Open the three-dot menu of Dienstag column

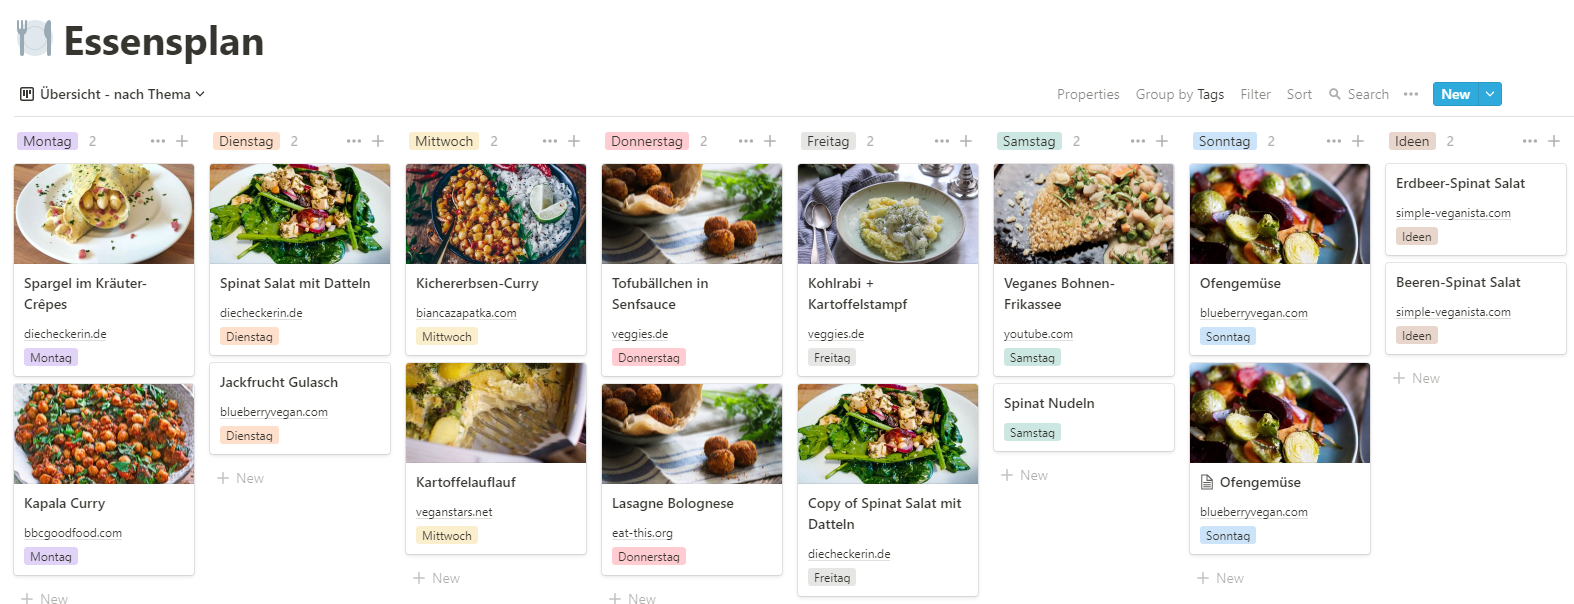tap(354, 141)
